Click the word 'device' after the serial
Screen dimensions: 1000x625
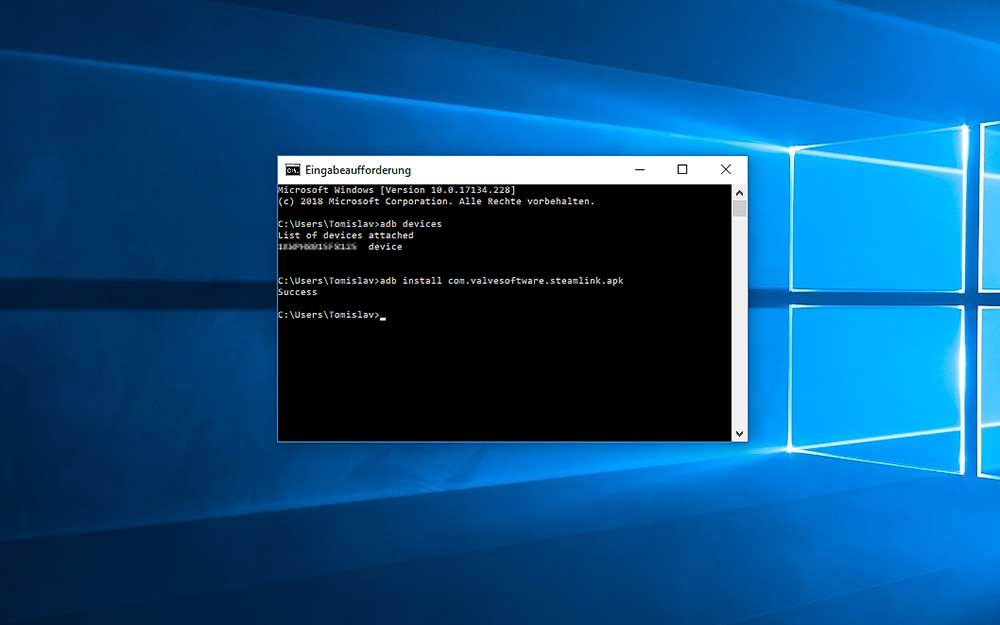click(x=385, y=247)
